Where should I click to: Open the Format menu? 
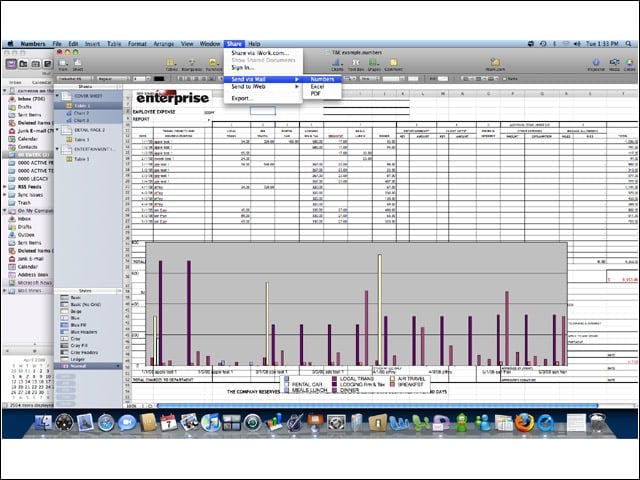point(137,44)
